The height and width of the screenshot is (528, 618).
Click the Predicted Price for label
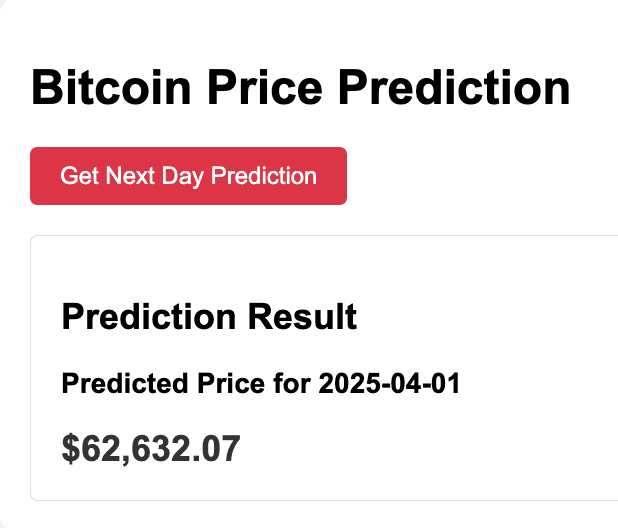pyautogui.click(x=187, y=383)
